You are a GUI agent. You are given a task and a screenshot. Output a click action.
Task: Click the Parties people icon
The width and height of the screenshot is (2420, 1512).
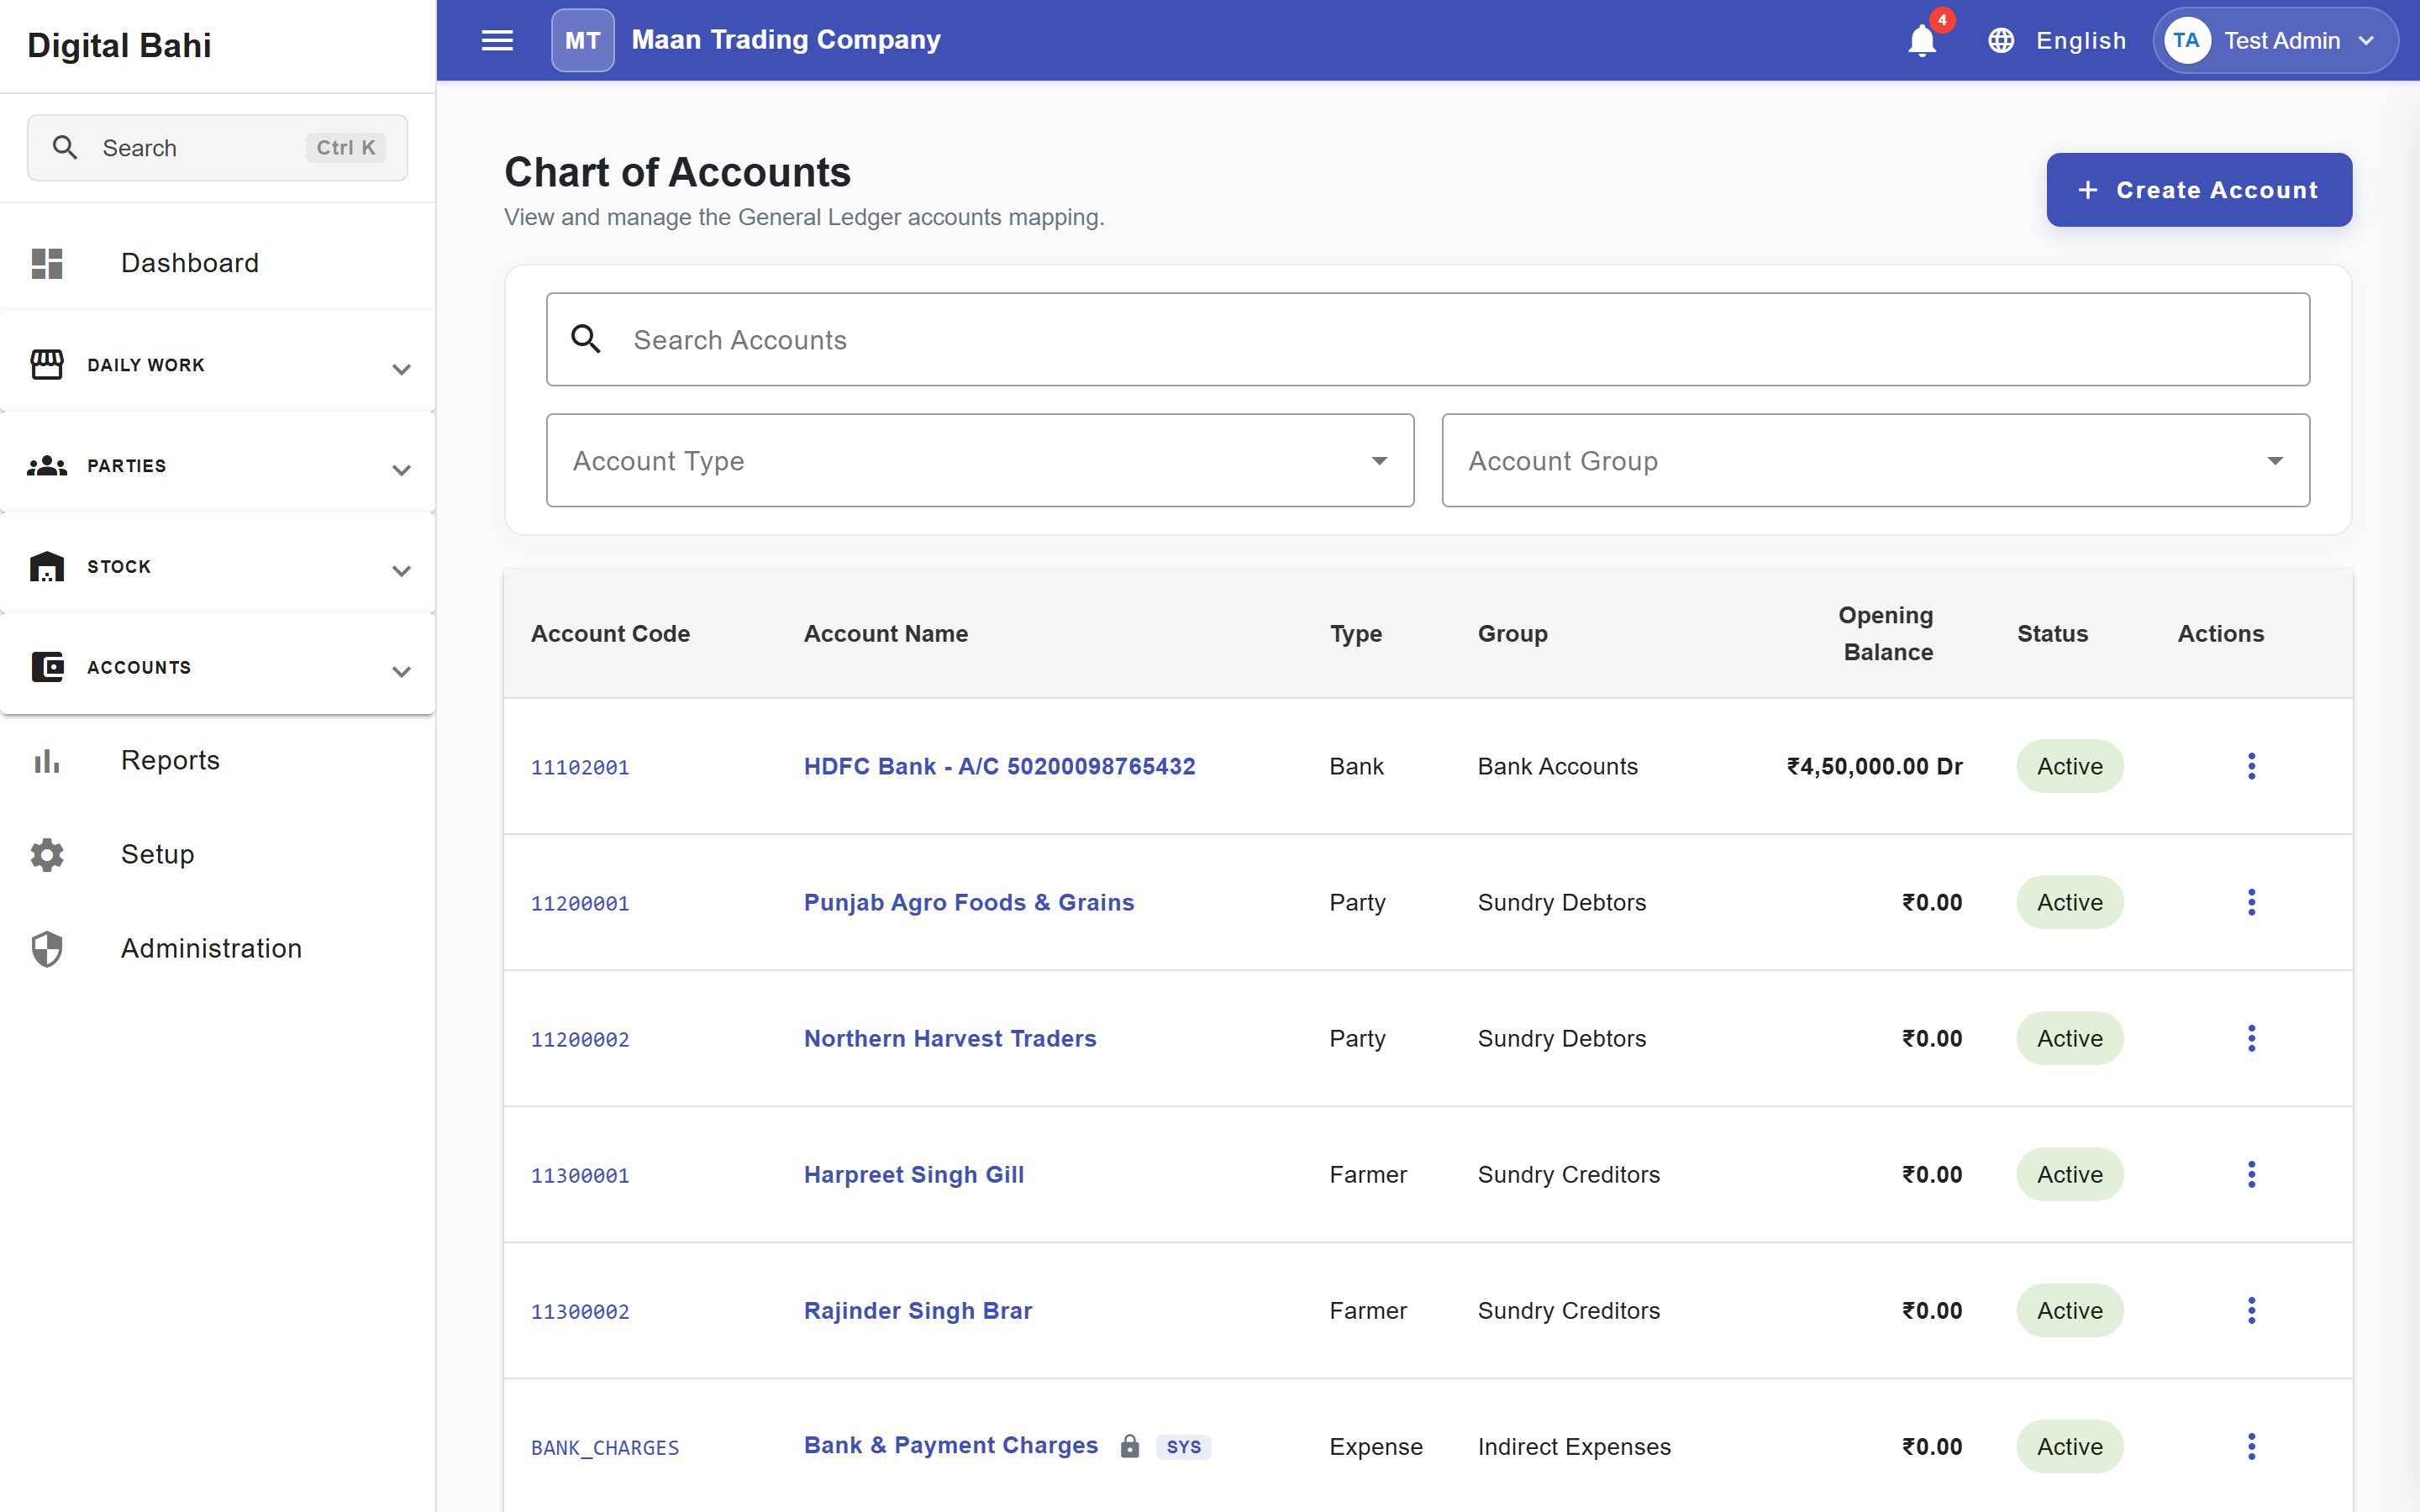[x=47, y=466]
